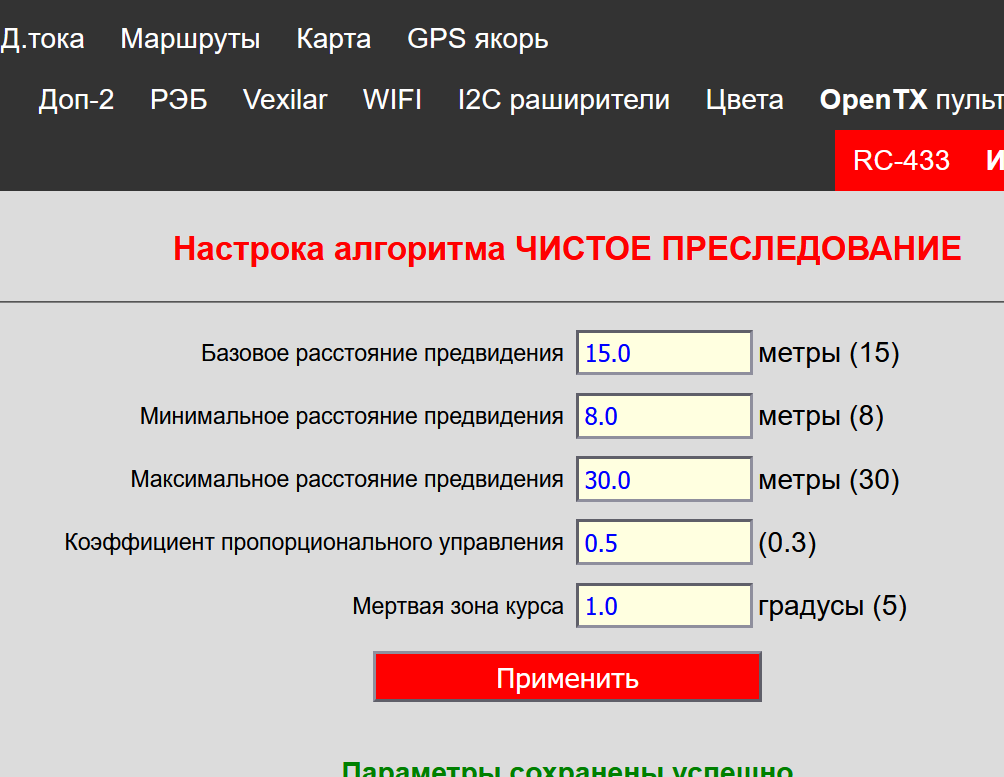Click the Мертвая зона курса input field

click(x=663, y=606)
